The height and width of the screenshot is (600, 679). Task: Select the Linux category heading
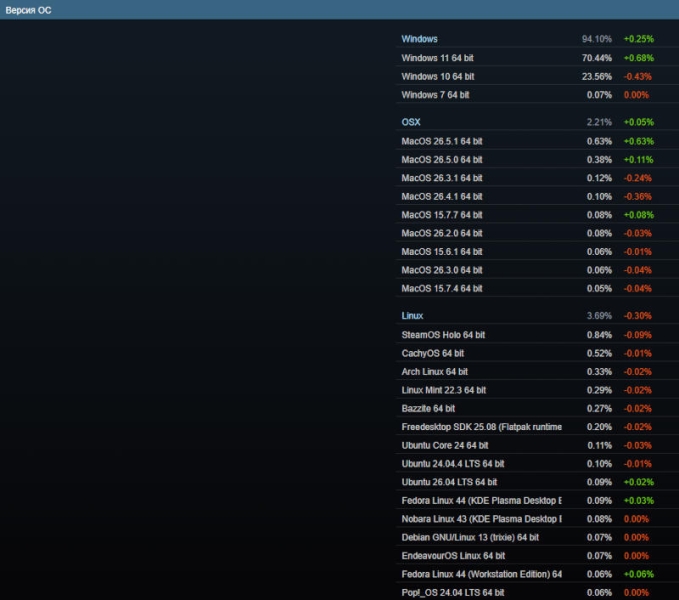point(412,316)
